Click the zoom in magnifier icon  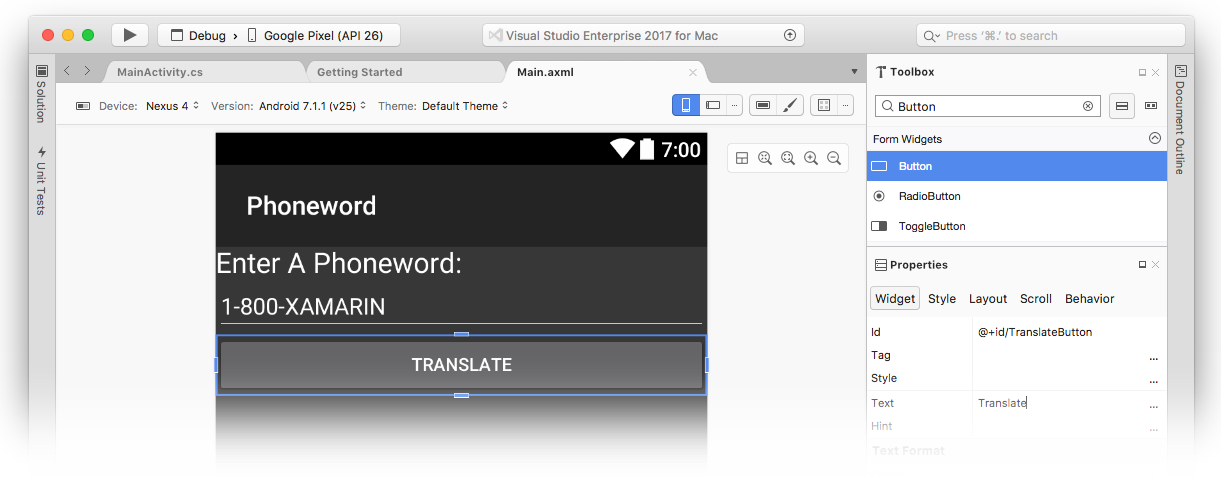pos(811,158)
